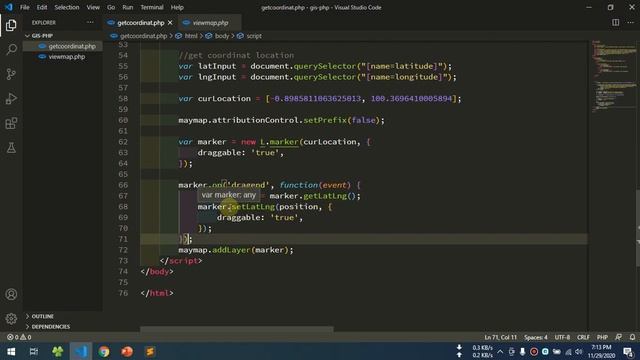Click getcoordinat.php in the breadcrumb
640x360 pixels.
(x=143, y=36)
